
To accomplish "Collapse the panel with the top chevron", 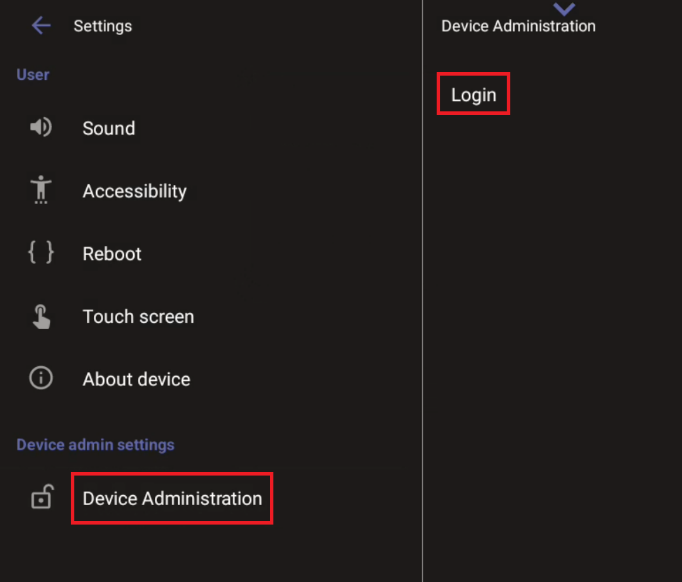I will (x=564, y=9).
